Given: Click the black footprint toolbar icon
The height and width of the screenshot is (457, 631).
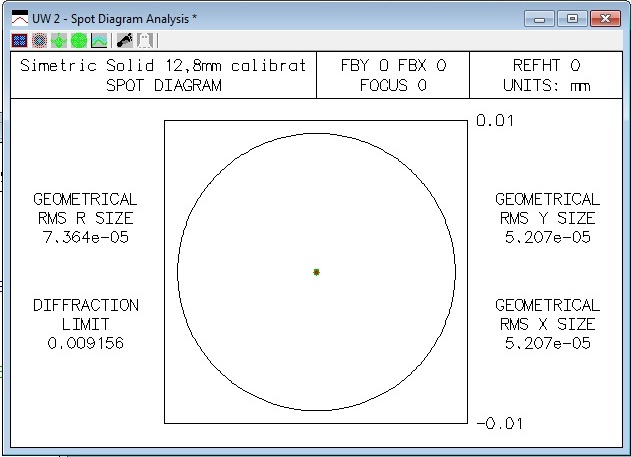Looking at the screenshot, I should tap(124, 40).
